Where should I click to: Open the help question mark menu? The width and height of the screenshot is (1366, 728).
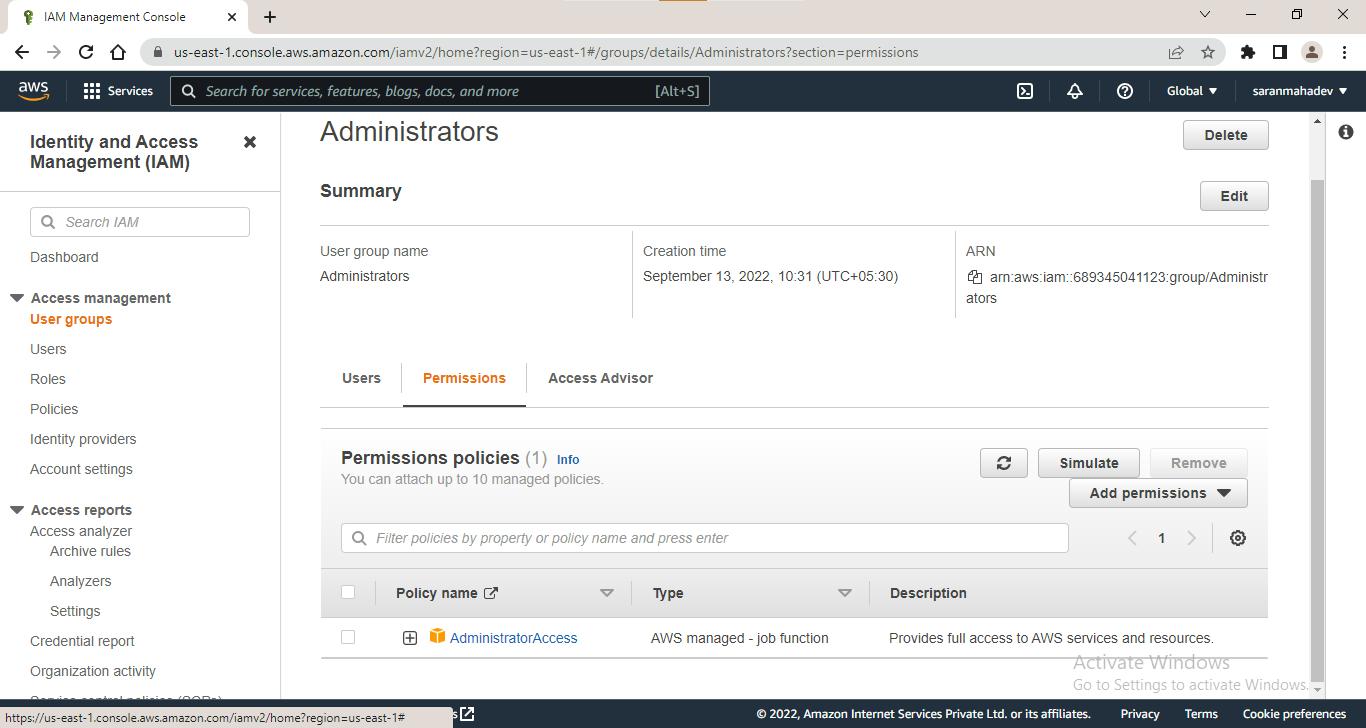(1125, 91)
